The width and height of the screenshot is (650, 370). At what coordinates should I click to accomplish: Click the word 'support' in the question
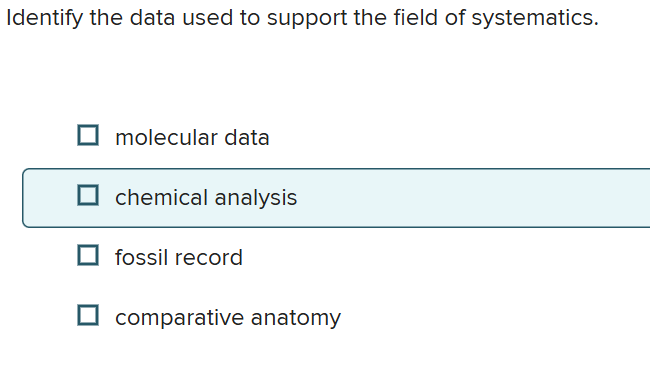(307, 19)
